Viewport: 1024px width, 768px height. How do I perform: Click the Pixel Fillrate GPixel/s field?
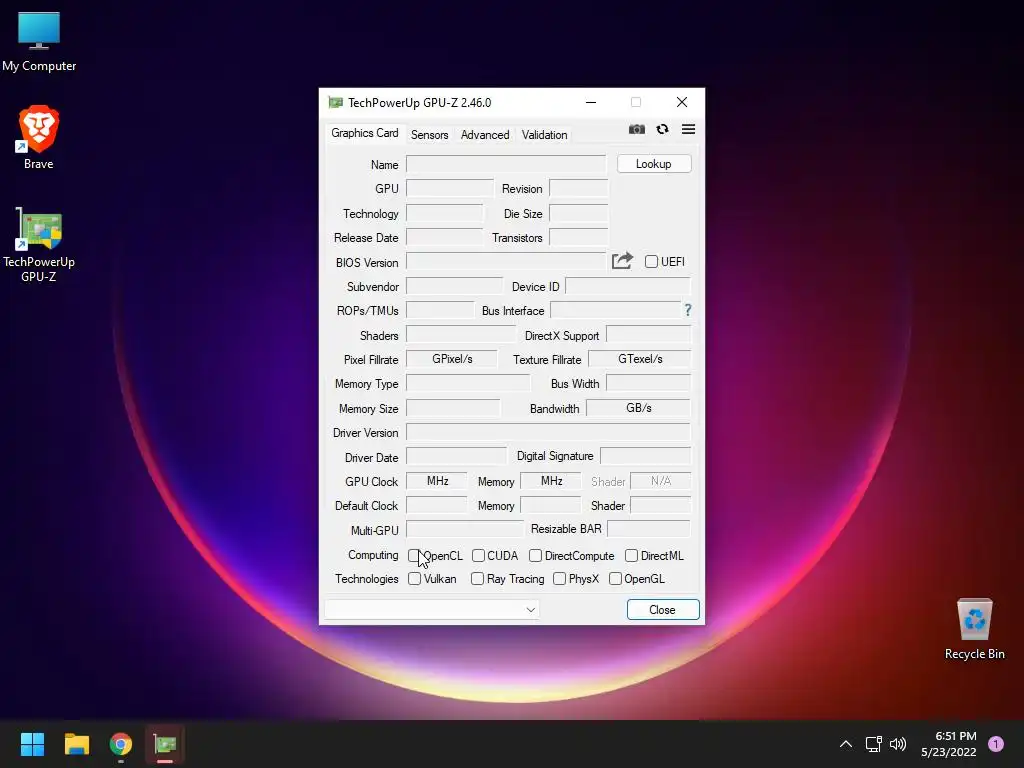pos(451,359)
